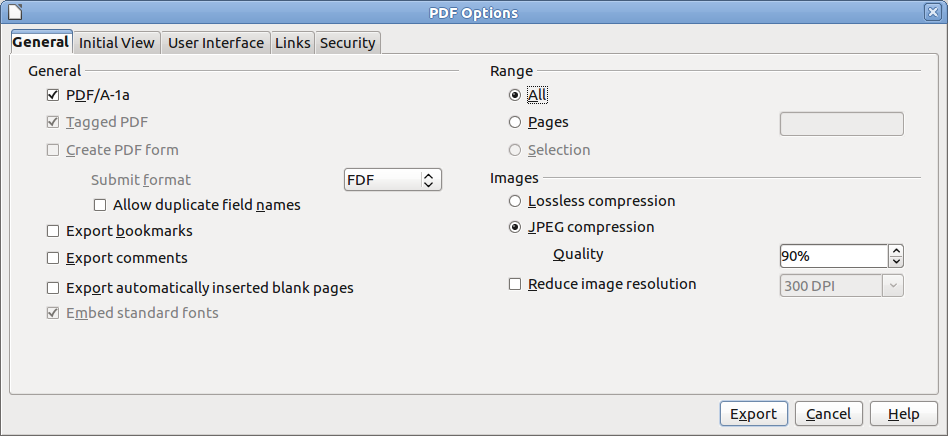Expand the 300 DPI resolution dropdown

(x=842, y=286)
